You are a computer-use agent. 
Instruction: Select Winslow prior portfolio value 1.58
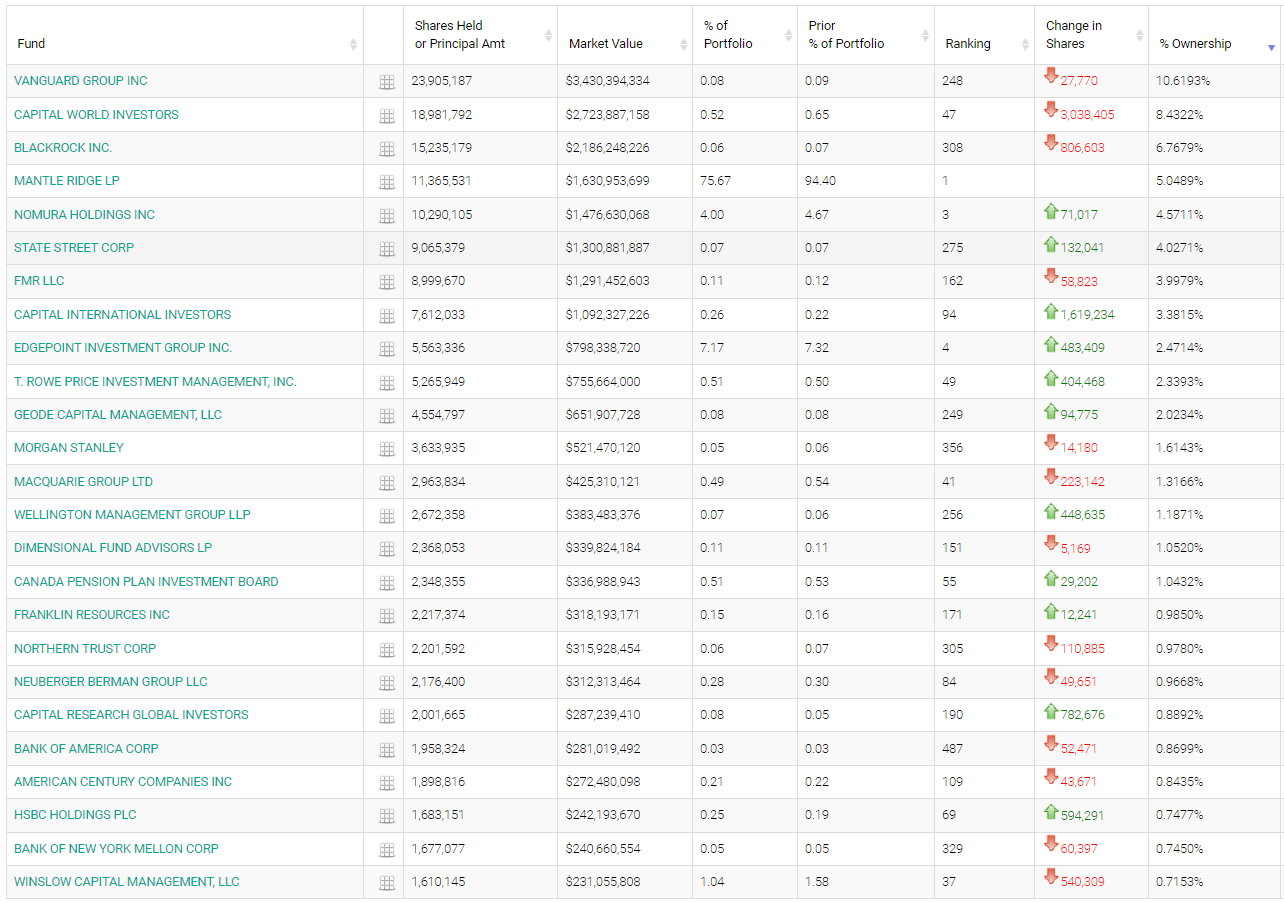pyautogui.click(x=817, y=882)
